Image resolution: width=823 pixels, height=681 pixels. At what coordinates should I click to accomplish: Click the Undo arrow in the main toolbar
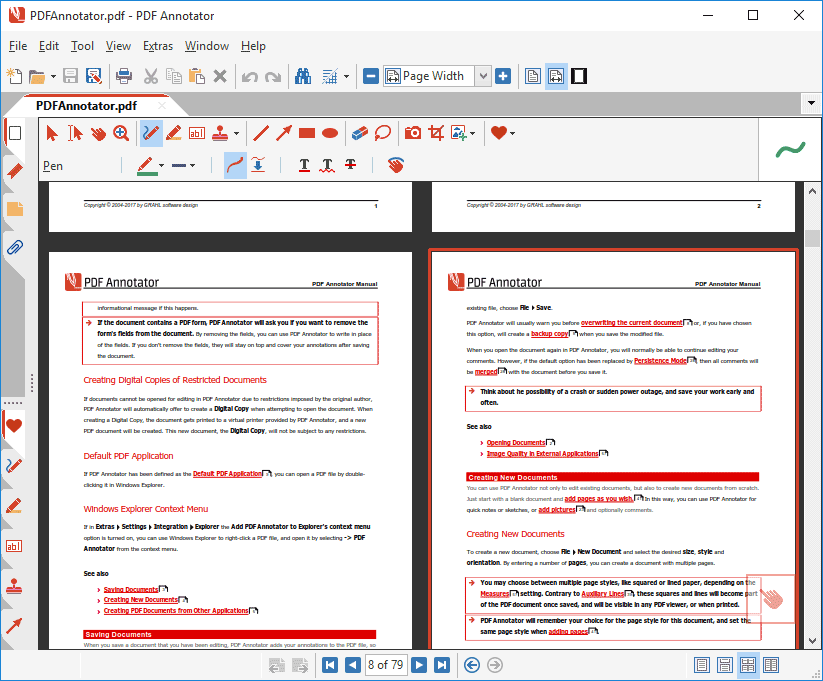(x=250, y=77)
